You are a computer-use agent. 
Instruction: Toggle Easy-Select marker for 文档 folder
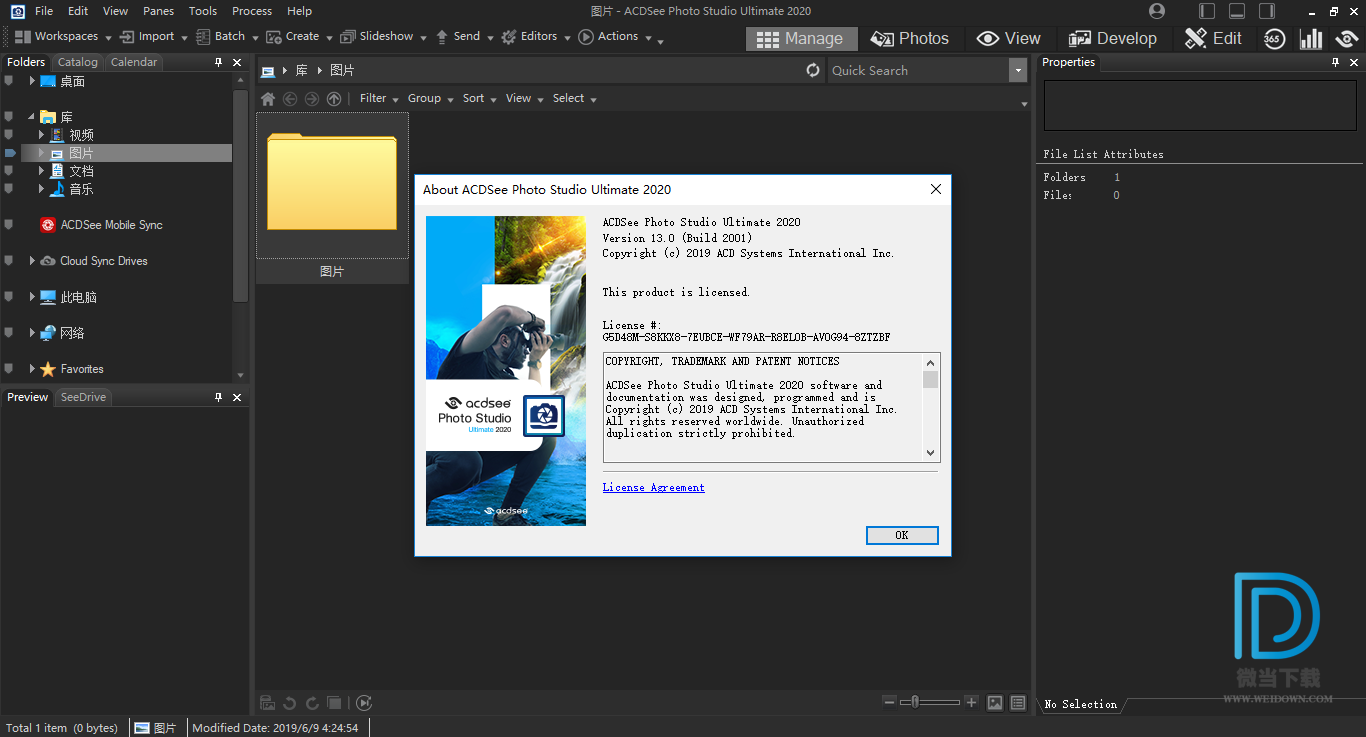pyautogui.click(x=9, y=171)
